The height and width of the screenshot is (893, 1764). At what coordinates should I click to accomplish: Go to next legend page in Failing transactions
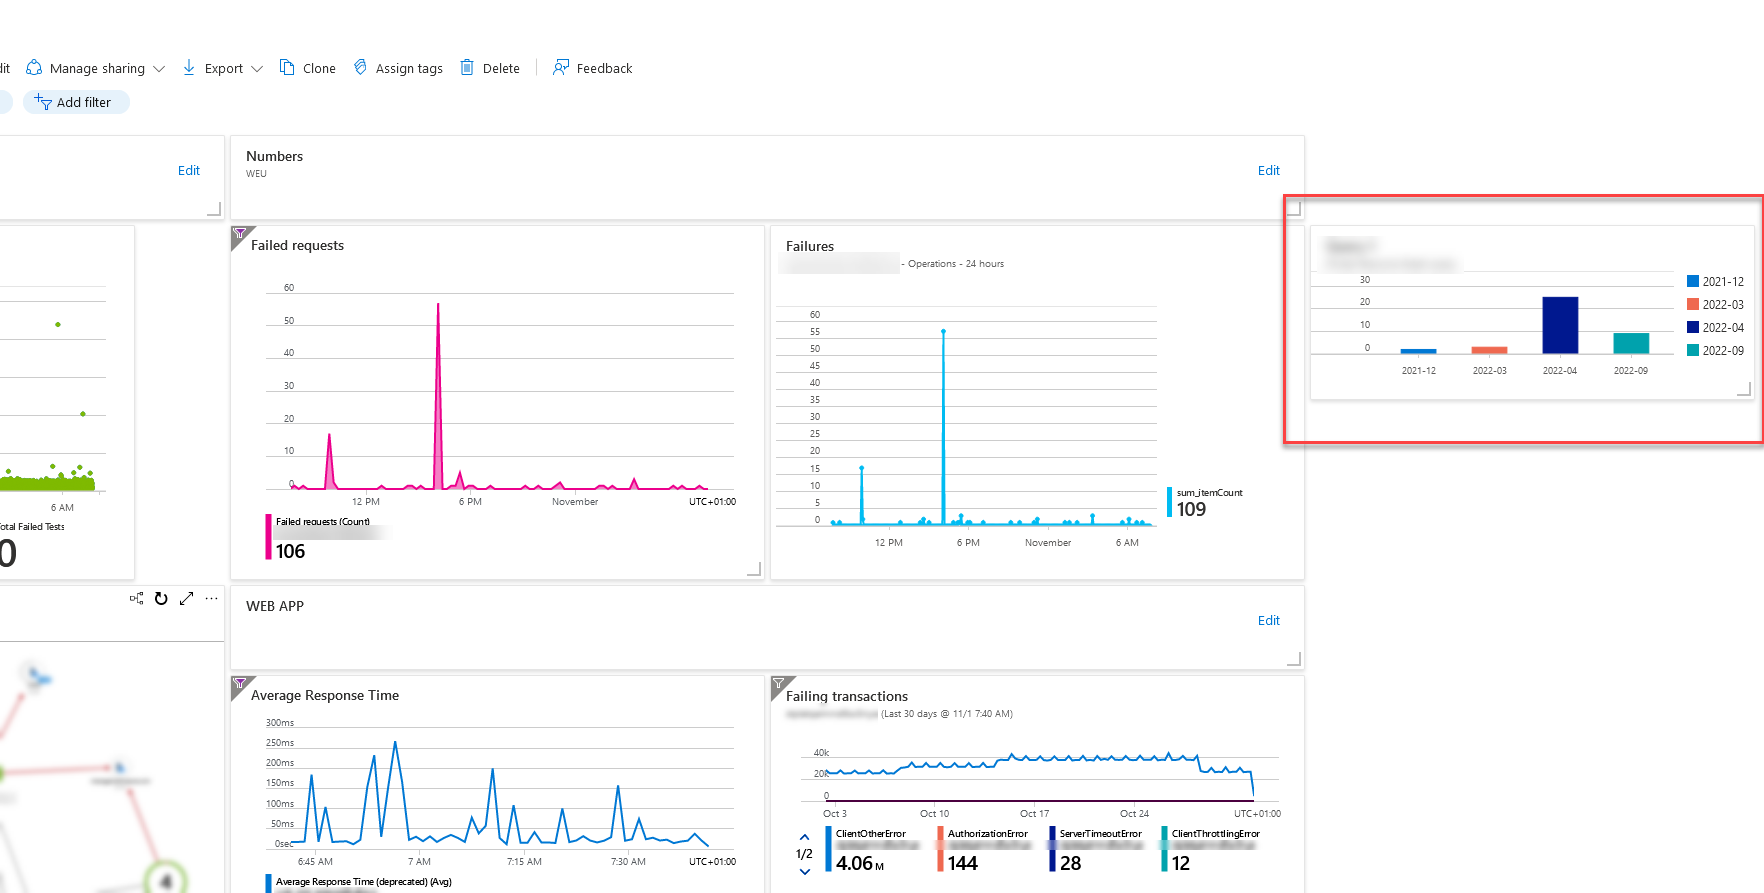(805, 872)
